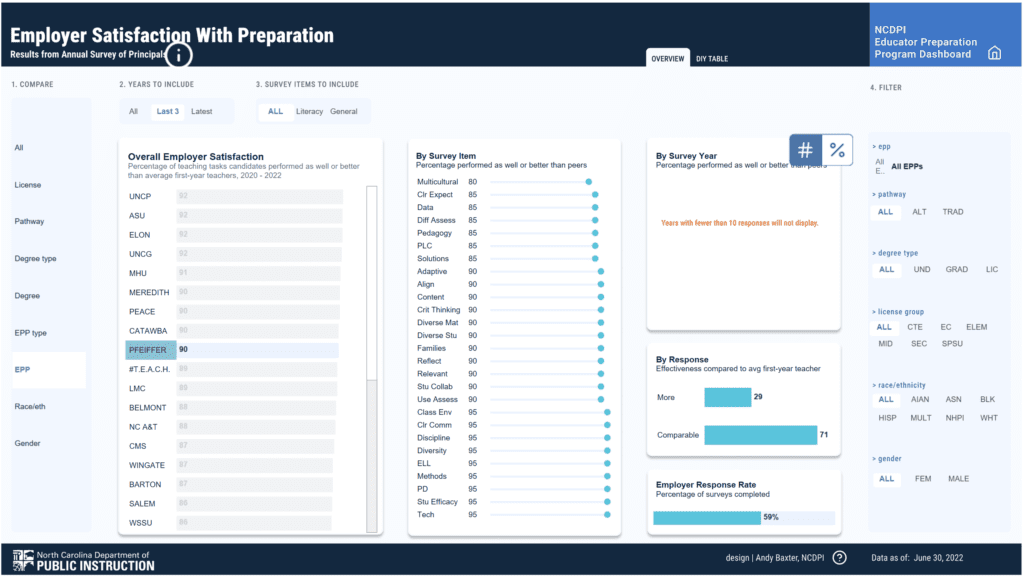
Task: Filter pathway to ALT
Action: [920, 212]
